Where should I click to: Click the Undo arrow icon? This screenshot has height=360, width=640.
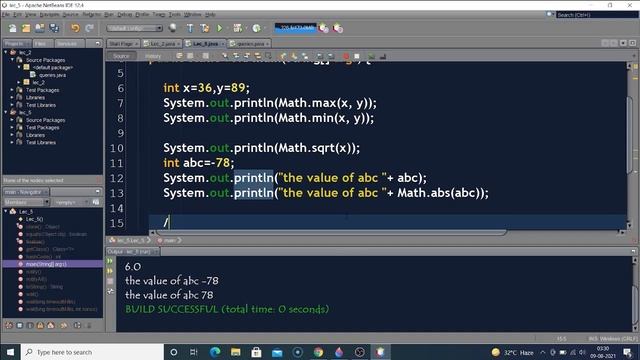point(75,28)
